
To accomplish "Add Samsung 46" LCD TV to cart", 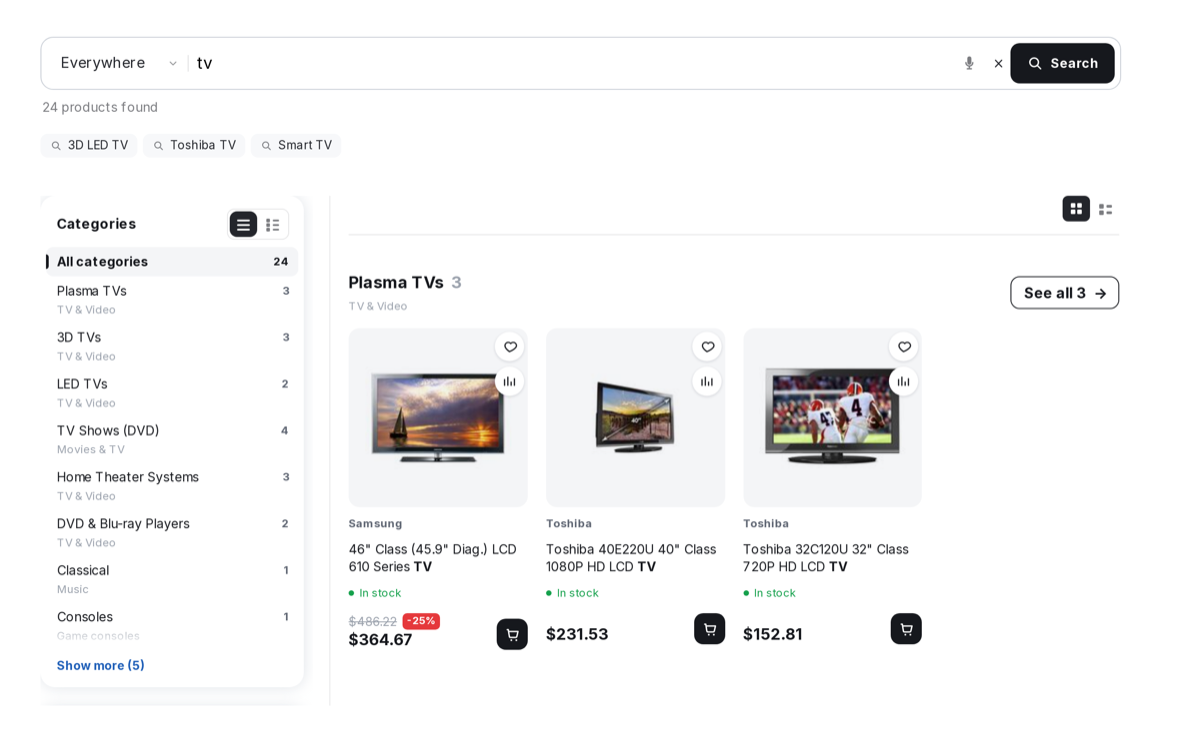I will [512, 634].
